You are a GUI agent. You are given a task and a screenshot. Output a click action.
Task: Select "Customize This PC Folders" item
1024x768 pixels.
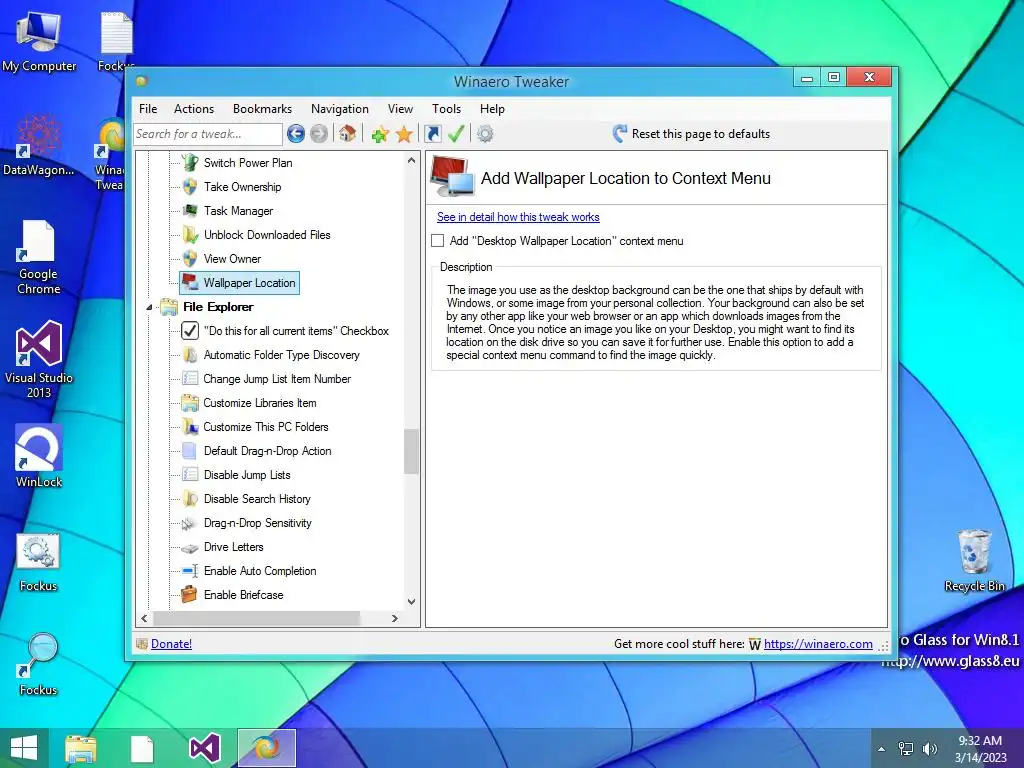pyautogui.click(x=255, y=427)
